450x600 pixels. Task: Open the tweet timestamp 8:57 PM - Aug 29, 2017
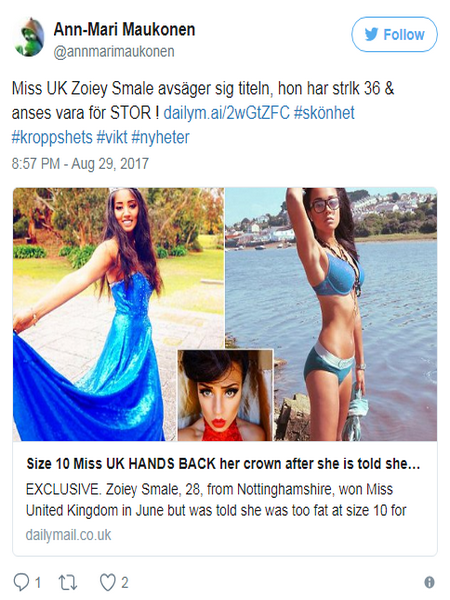[x=80, y=164]
